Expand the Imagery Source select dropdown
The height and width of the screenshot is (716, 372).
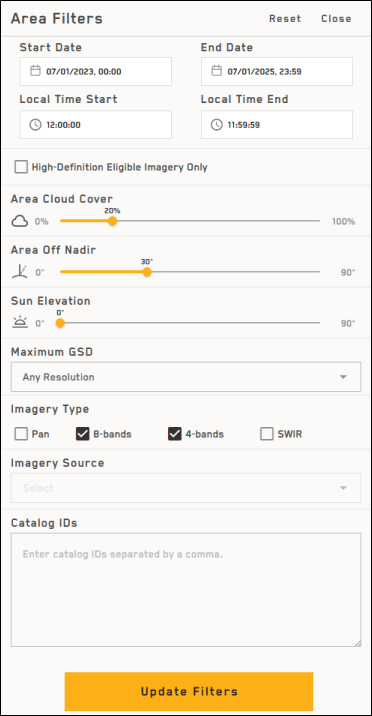pyautogui.click(x=186, y=488)
